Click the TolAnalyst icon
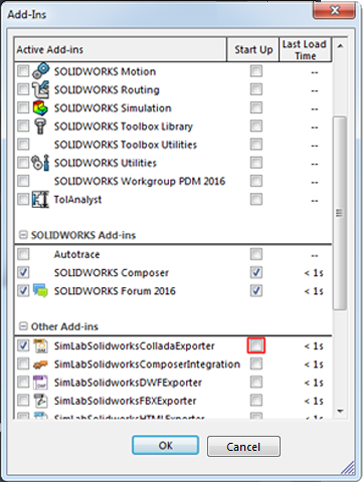The height and width of the screenshot is (482, 363). 40,199
